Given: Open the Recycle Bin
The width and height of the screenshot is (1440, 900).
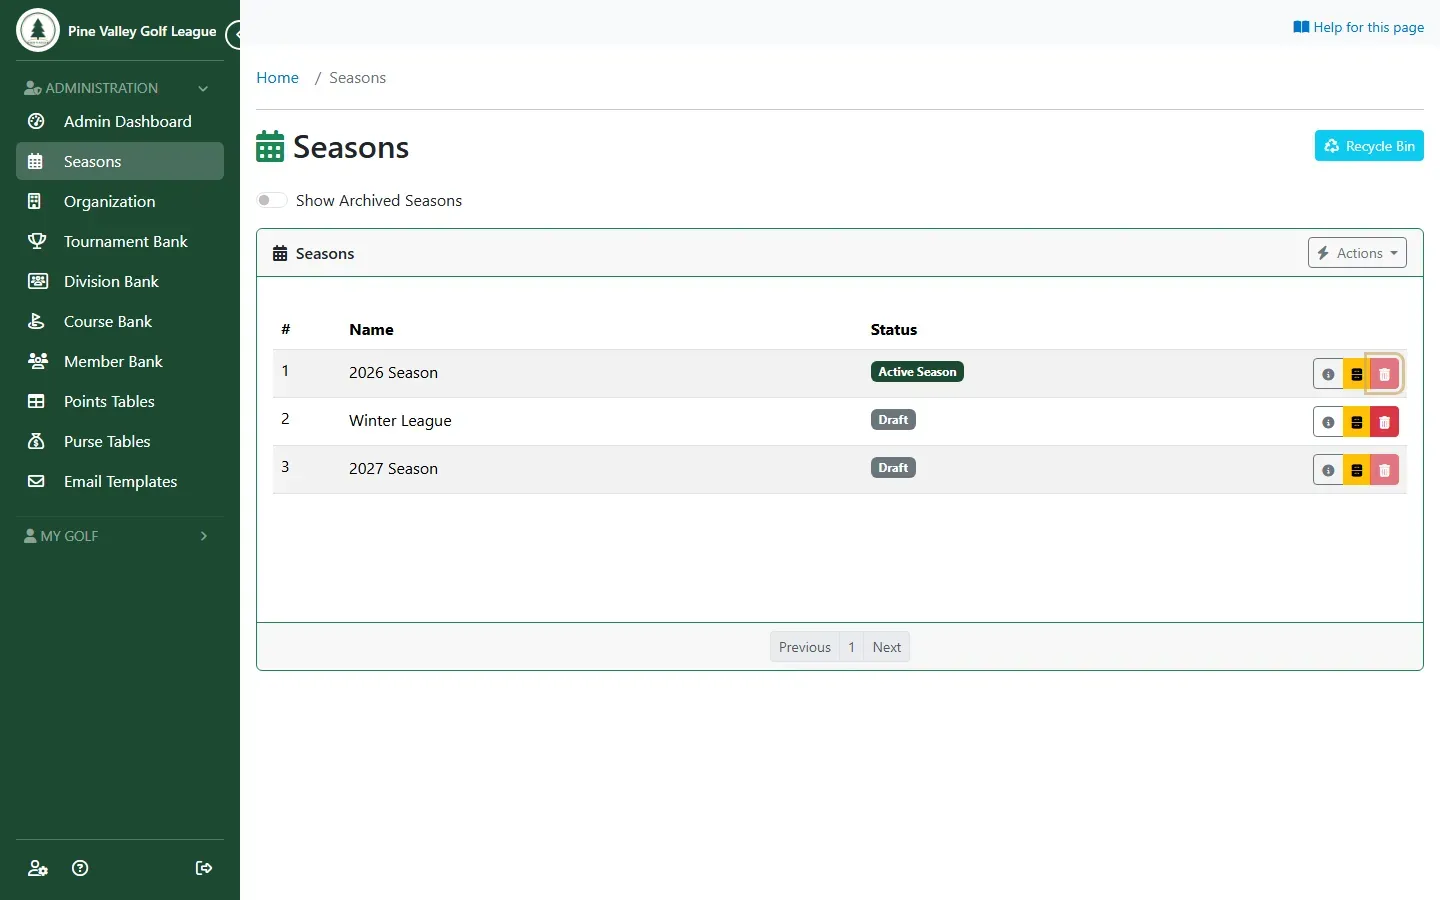Looking at the screenshot, I should tap(1369, 146).
